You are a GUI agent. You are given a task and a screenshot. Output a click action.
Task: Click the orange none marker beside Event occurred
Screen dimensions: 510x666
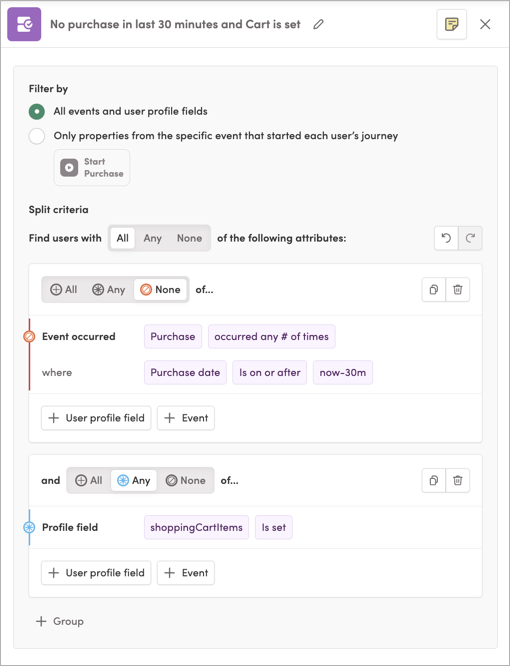point(29,337)
